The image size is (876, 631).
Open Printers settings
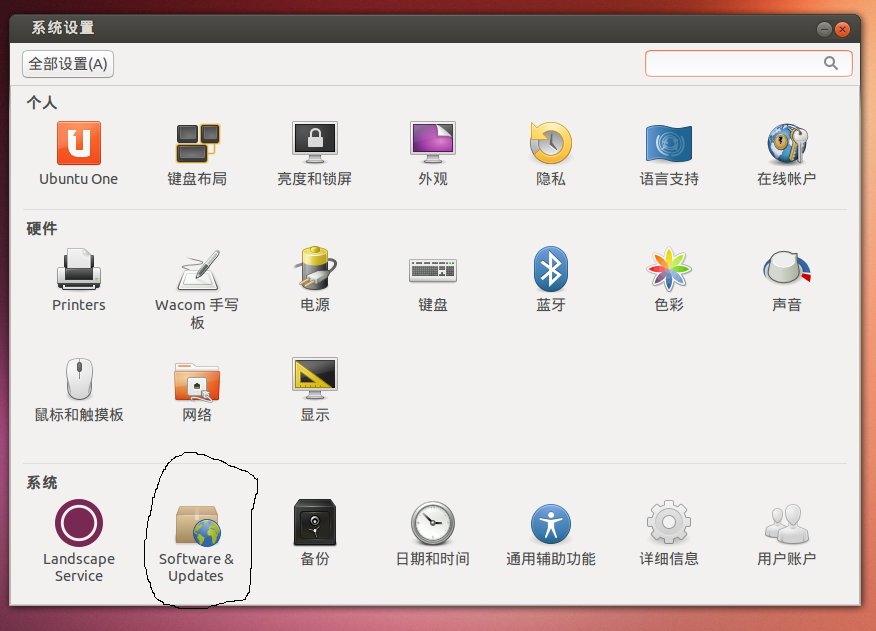click(79, 279)
